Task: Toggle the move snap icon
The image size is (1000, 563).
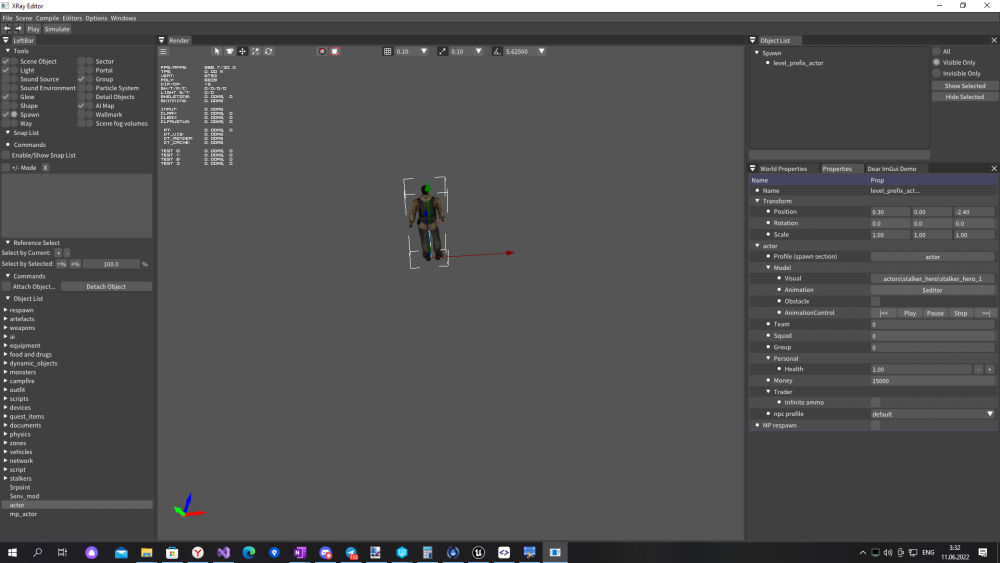Action: [442, 52]
